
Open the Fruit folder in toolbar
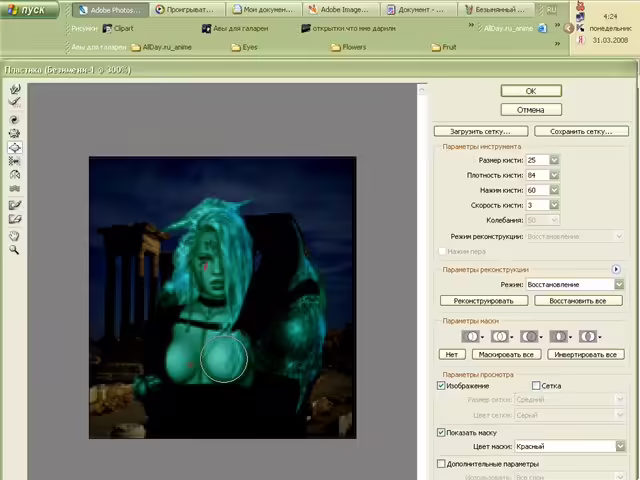pyautogui.click(x=444, y=47)
